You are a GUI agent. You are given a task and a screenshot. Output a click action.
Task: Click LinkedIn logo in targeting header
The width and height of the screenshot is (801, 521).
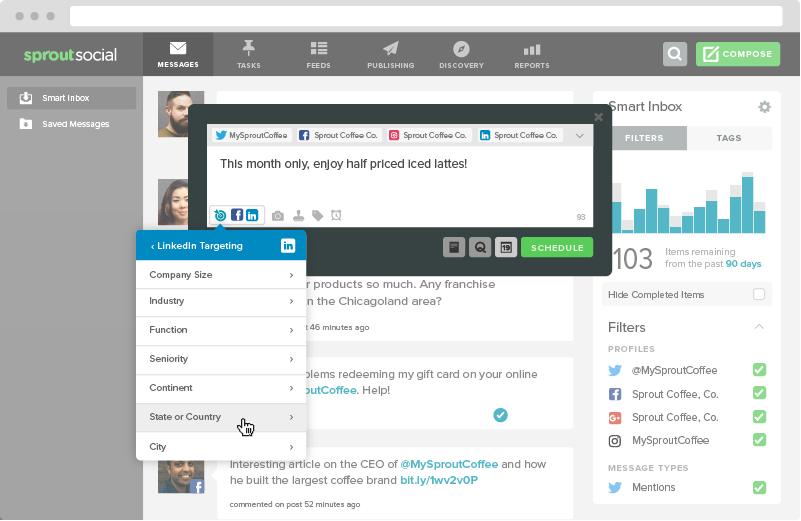[x=288, y=246]
